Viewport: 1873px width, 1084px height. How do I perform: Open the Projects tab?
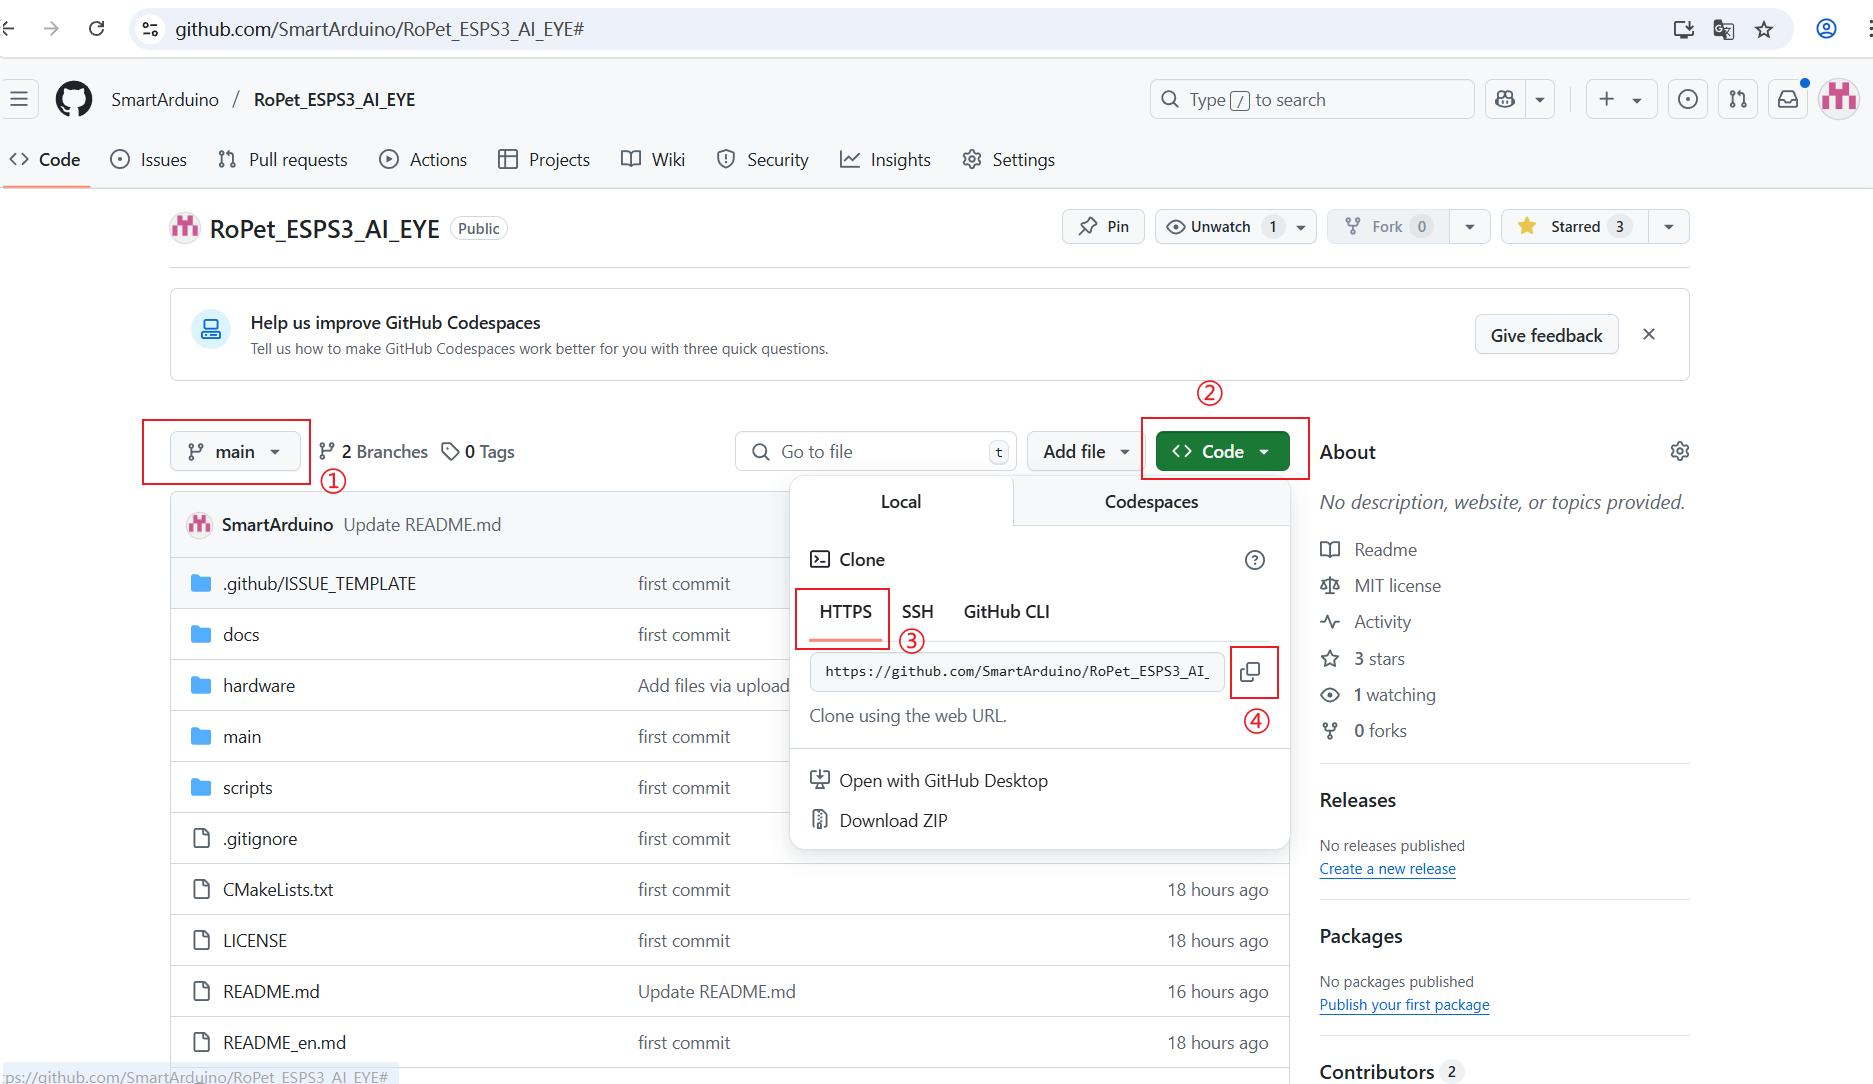pyautogui.click(x=544, y=160)
